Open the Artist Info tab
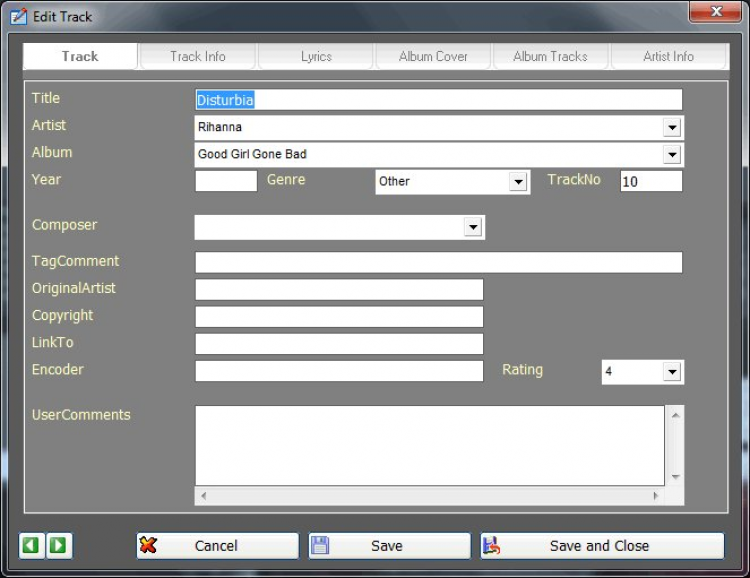This screenshot has height=578, width=750. tap(669, 56)
